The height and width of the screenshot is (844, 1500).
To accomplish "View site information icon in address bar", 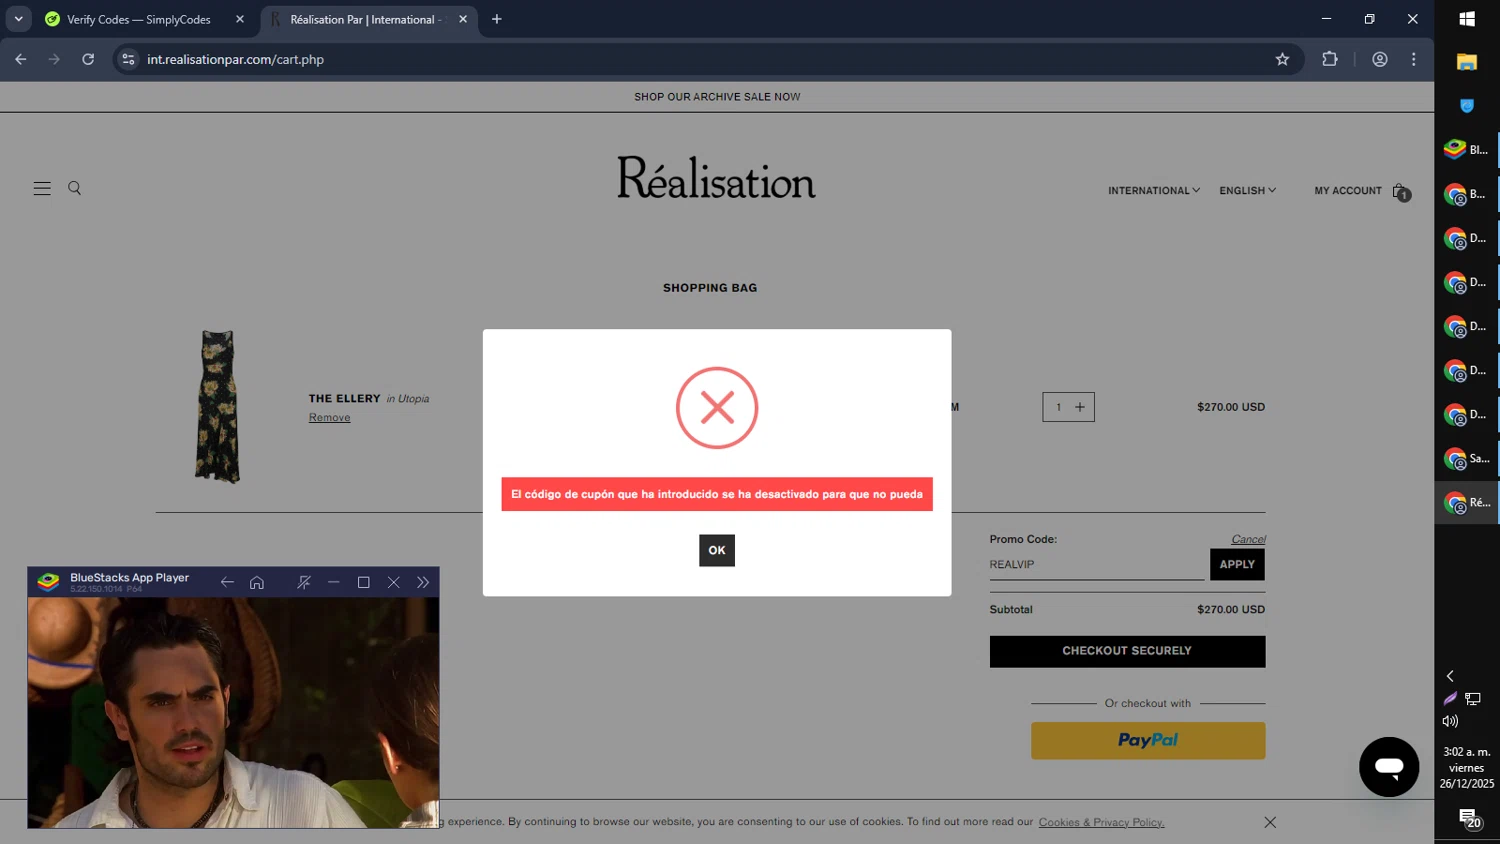I will click(x=128, y=59).
